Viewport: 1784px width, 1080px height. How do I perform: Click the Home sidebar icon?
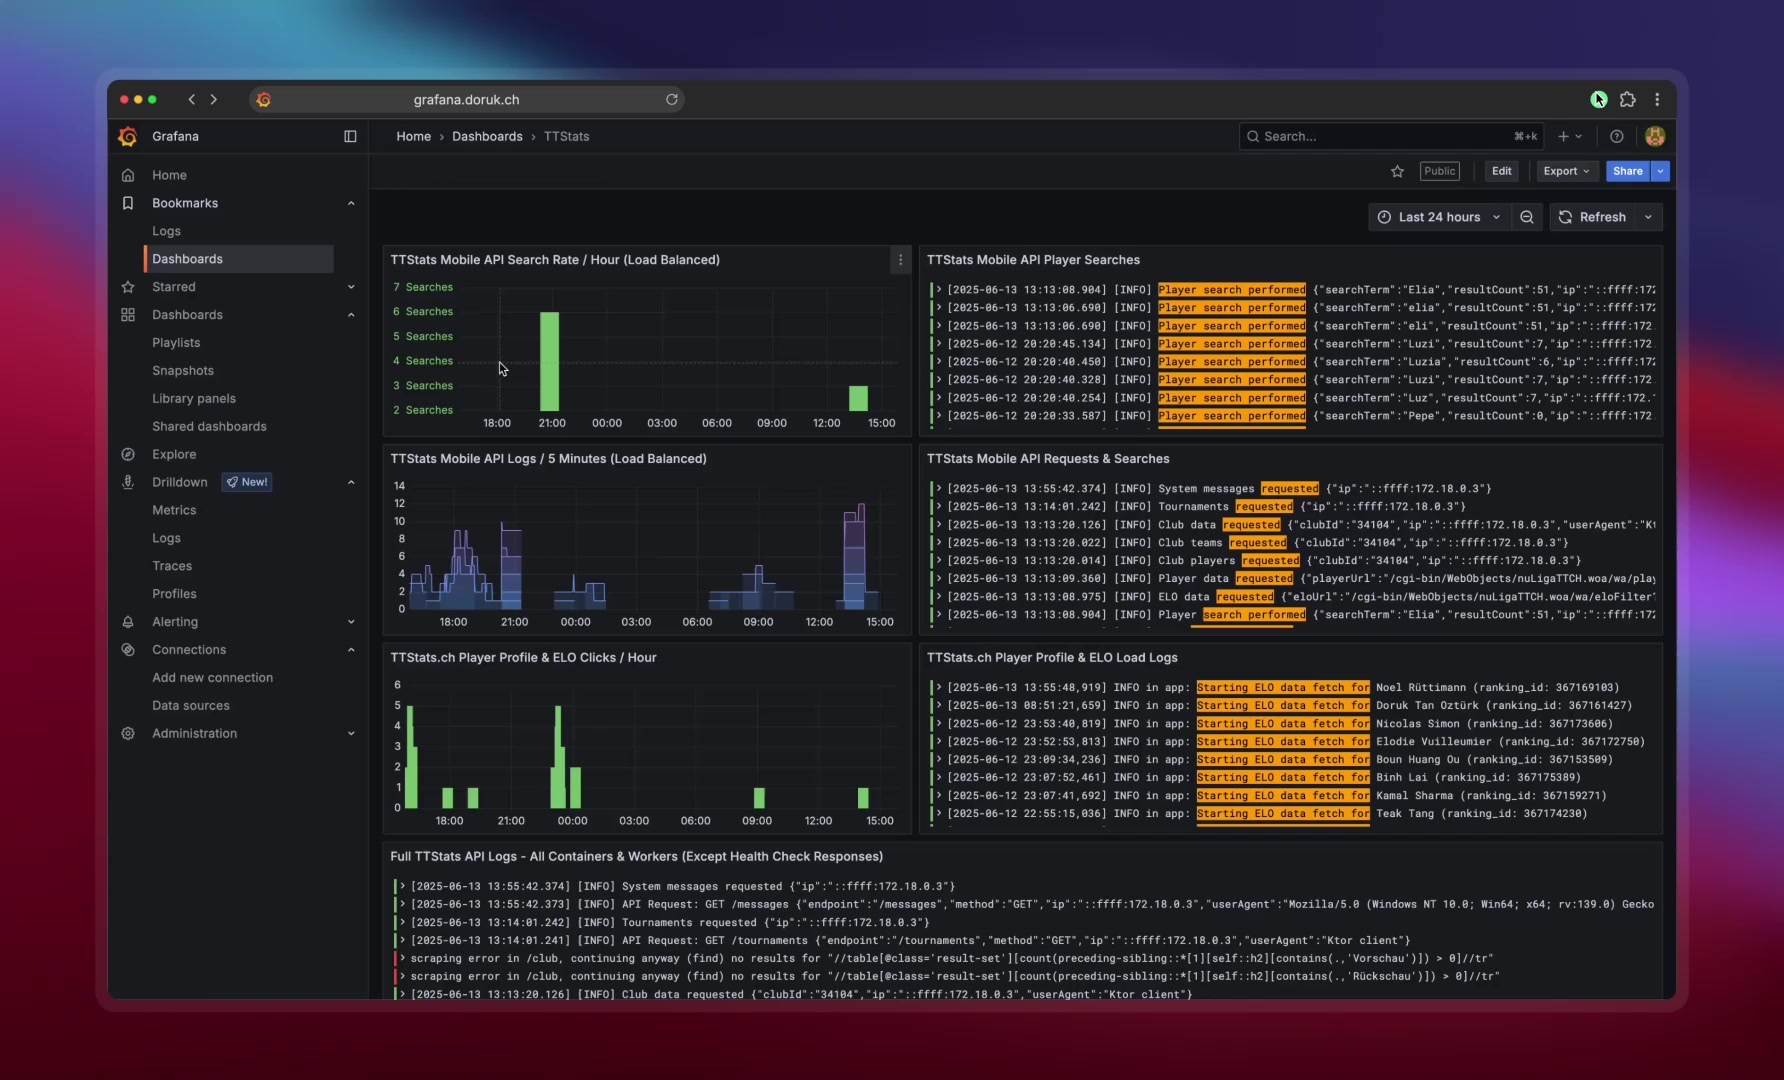point(128,175)
